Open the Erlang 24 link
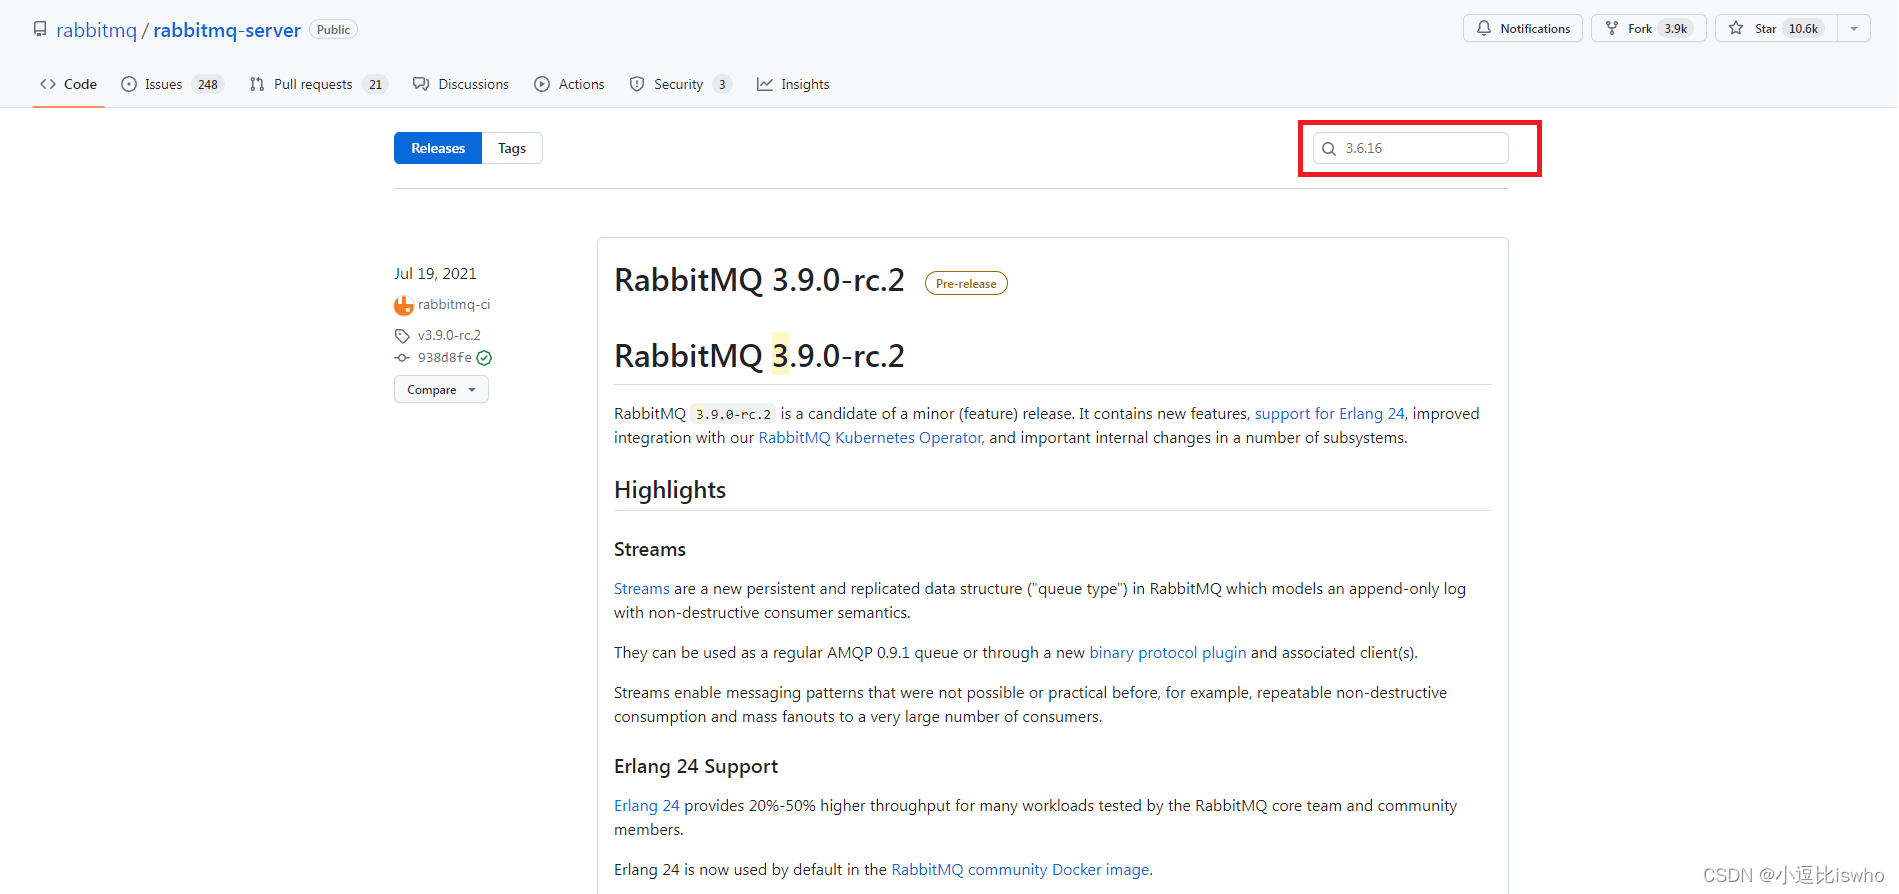This screenshot has width=1899, height=894. pyautogui.click(x=647, y=805)
